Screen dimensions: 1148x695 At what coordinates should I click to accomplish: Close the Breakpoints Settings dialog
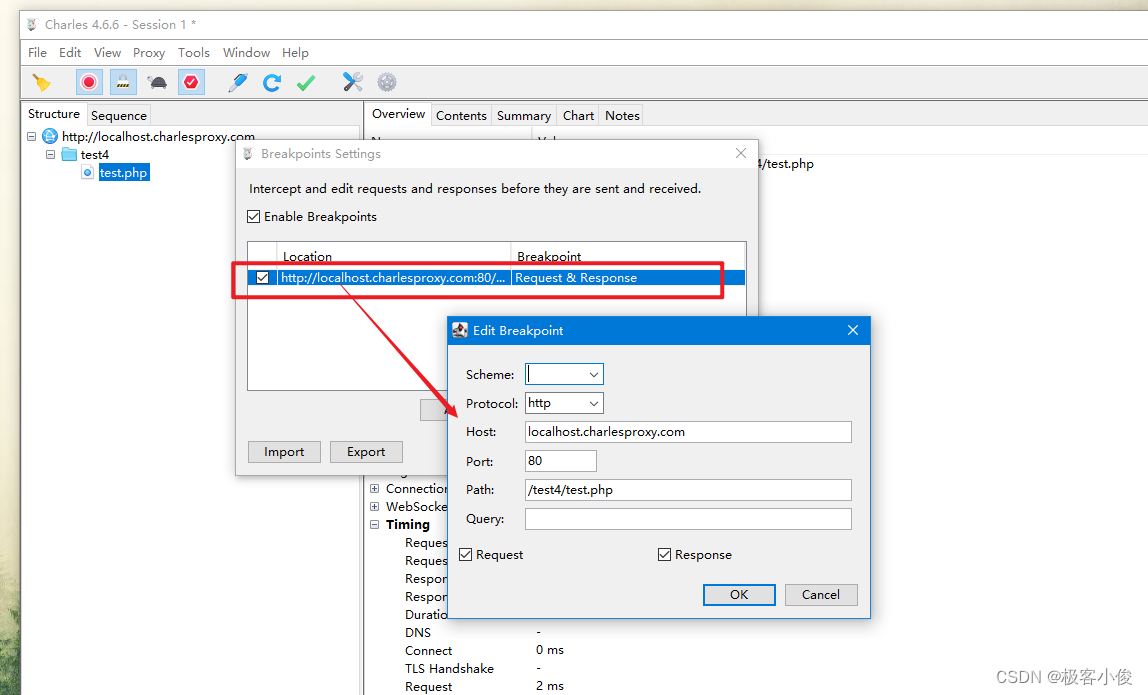[x=741, y=153]
